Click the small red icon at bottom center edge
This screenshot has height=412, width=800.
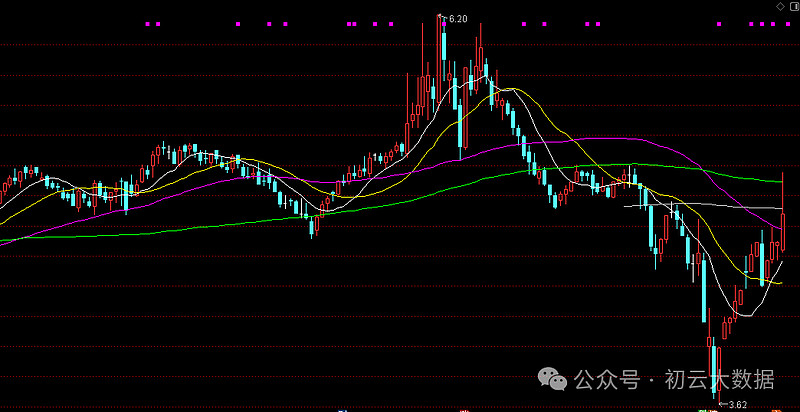pyautogui.click(x=466, y=409)
